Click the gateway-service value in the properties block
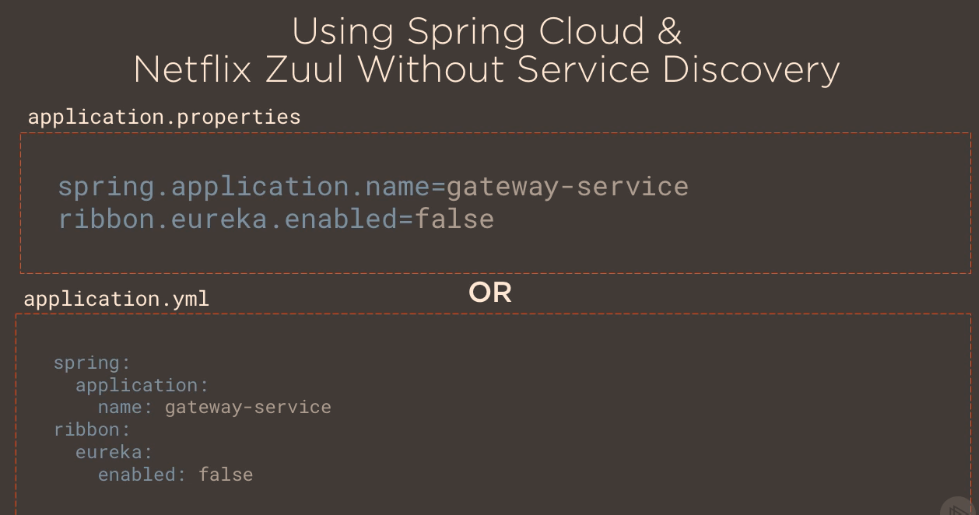979x515 pixels. pos(567,187)
